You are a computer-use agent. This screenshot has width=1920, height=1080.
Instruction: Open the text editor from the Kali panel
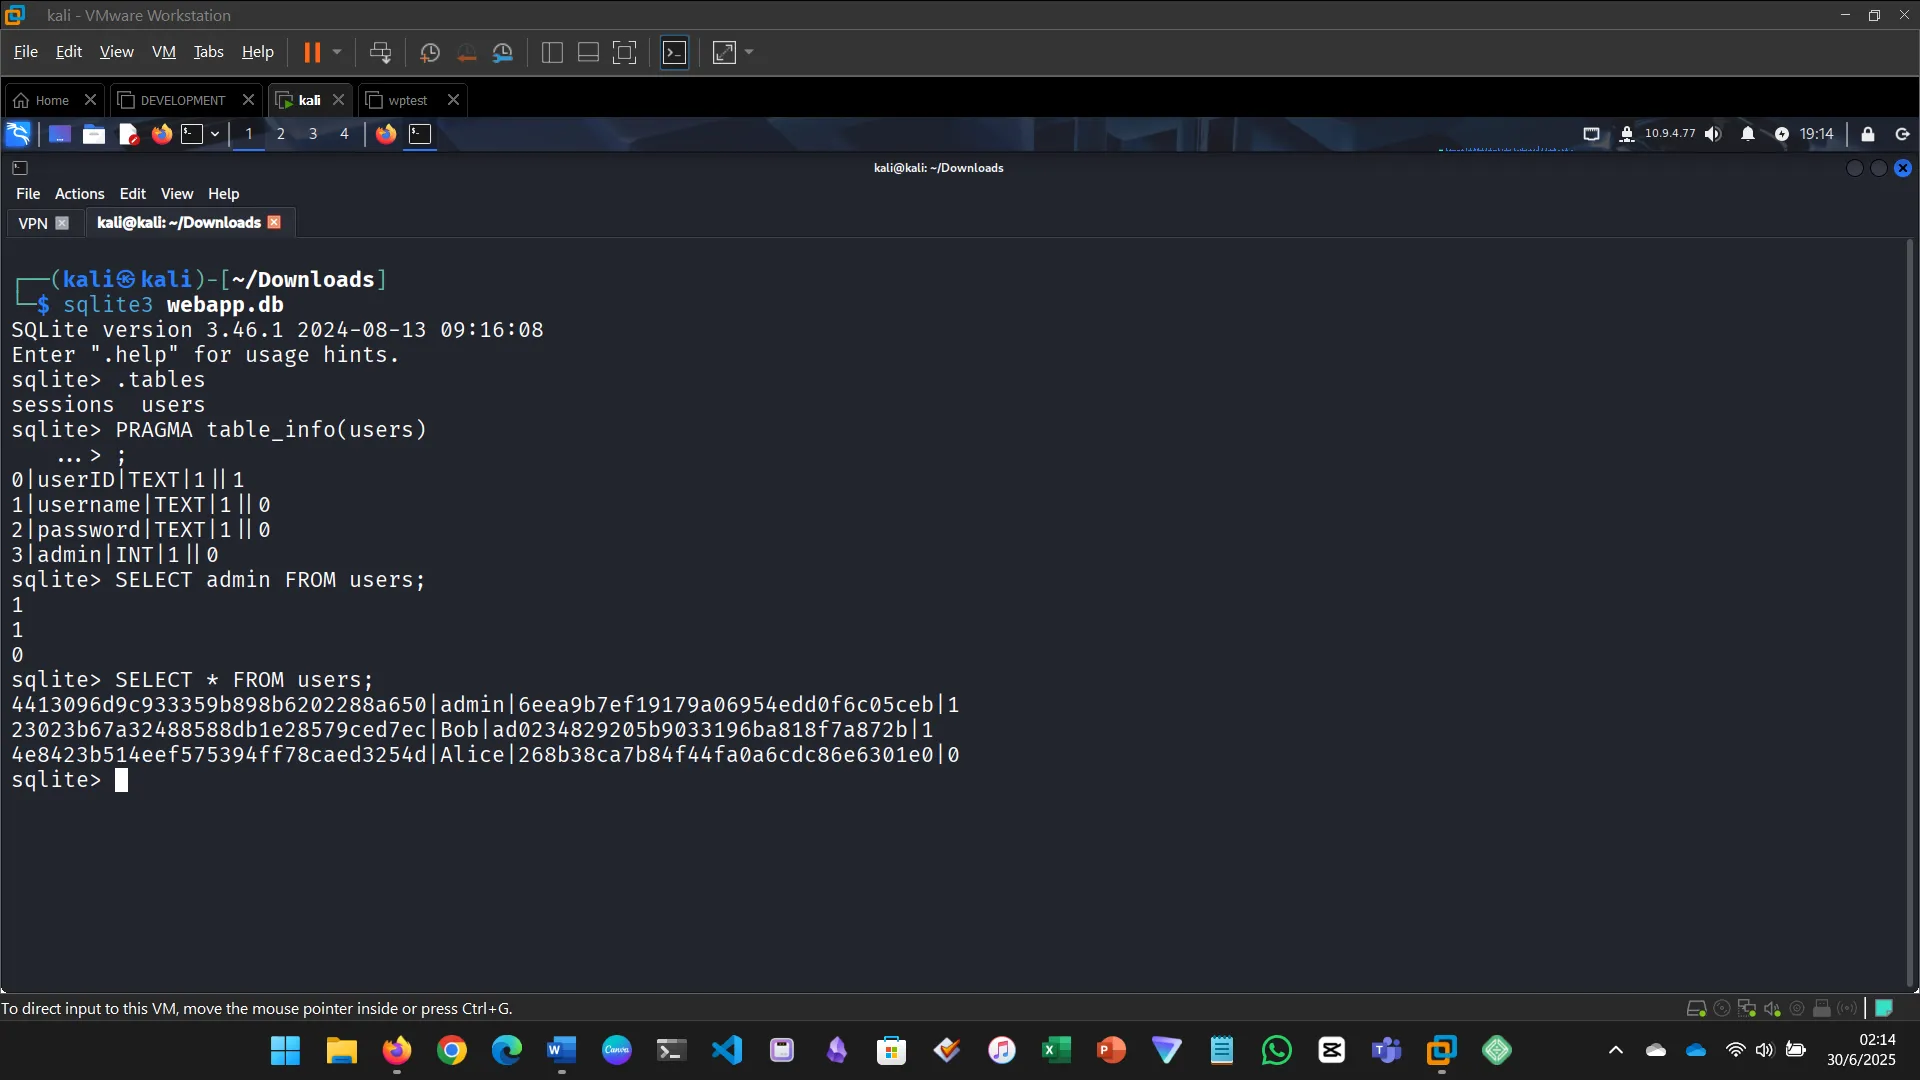click(x=128, y=133)
